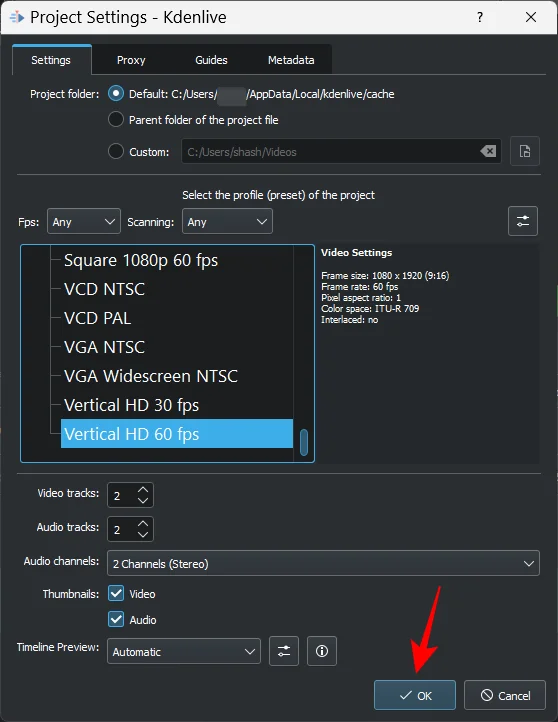Toggle the Audio thumbnails checkbox

click(x=116, y=619)
